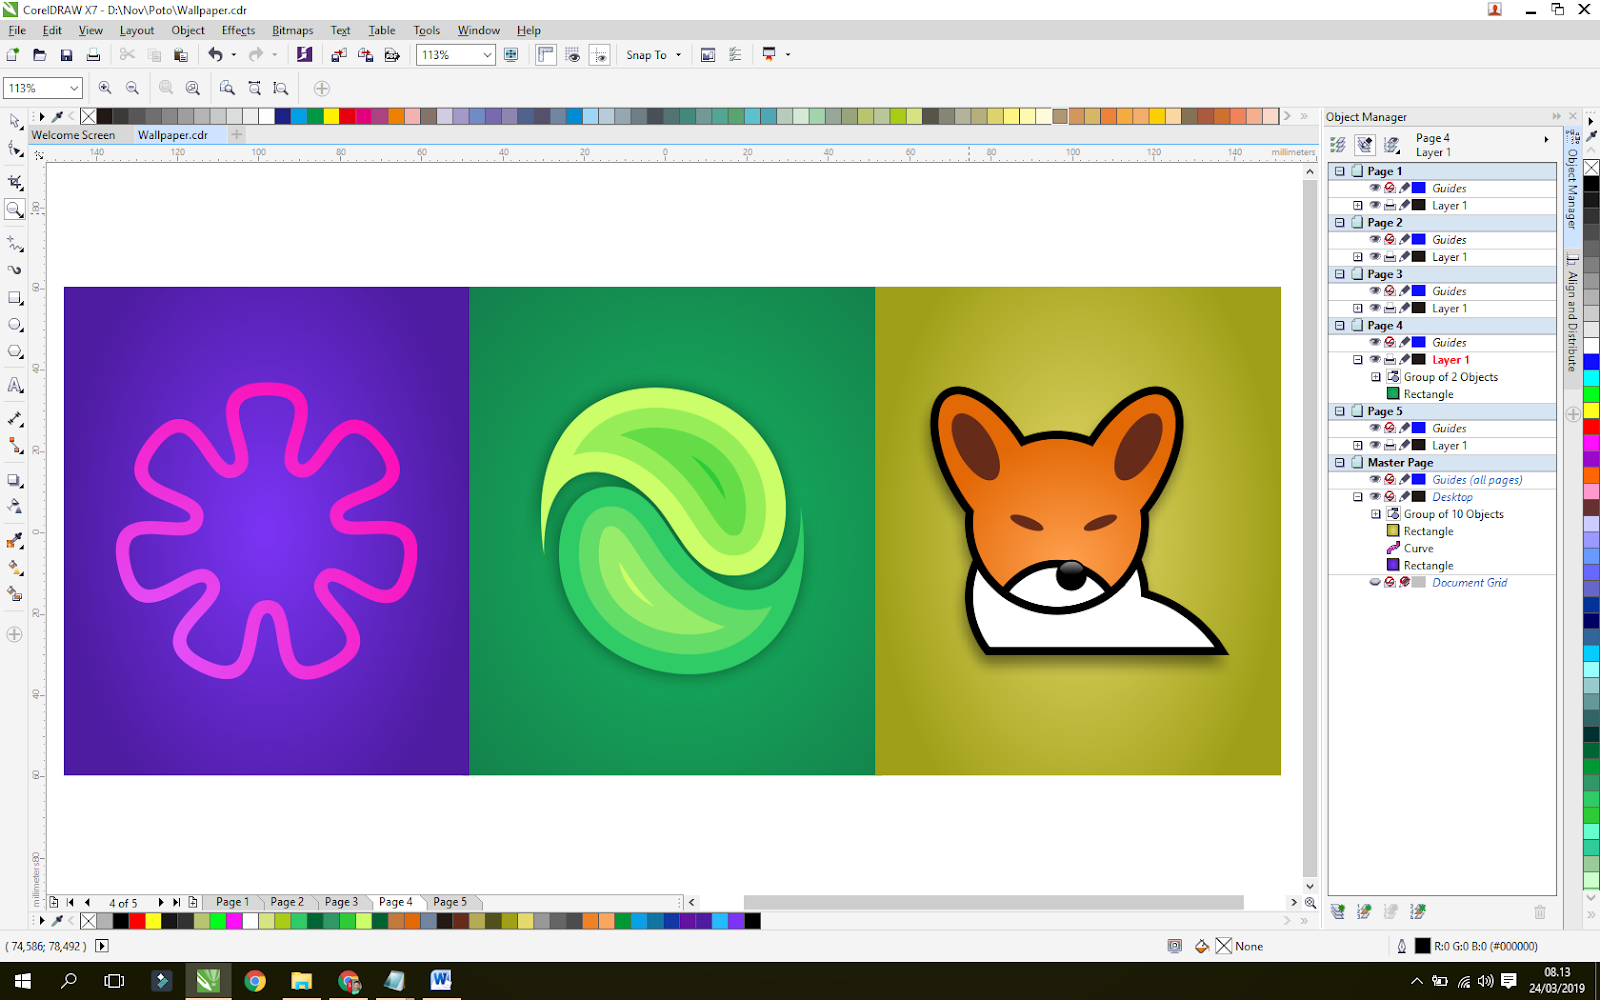Viewport: 1600px width, 1000px height.
Task: Toggle Show Object Properties in Object Manager
Action: point(1338,145)
